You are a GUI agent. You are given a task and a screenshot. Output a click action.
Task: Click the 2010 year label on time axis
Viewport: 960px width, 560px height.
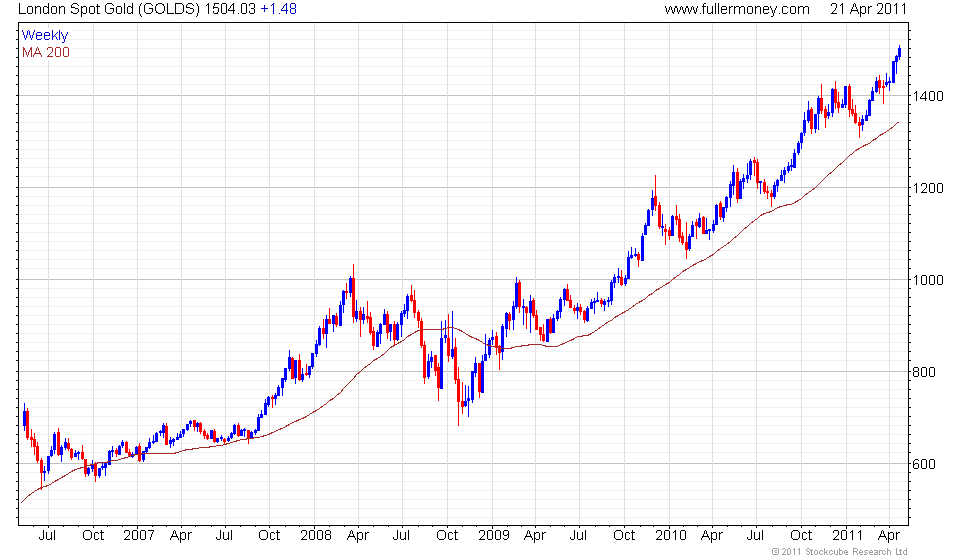(670, 536)
